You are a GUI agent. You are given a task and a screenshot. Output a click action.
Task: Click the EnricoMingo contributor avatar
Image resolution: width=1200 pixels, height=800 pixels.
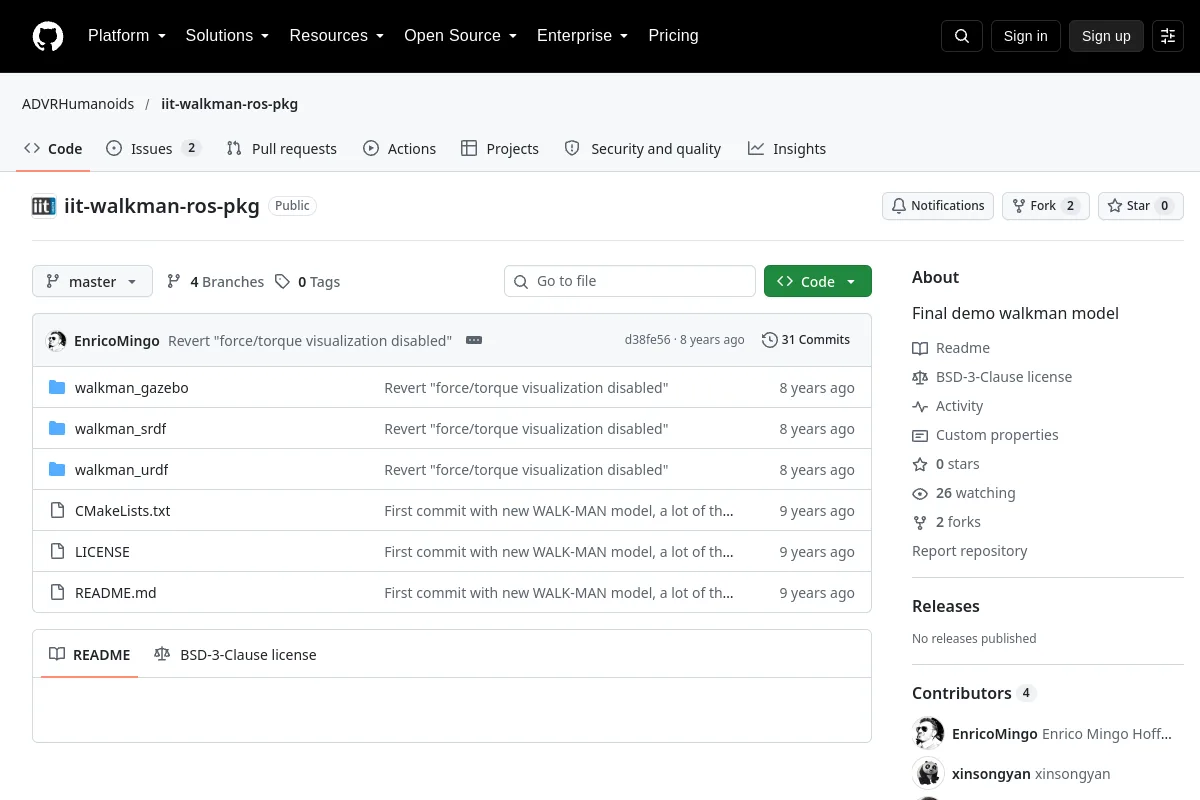click(929, 733)
